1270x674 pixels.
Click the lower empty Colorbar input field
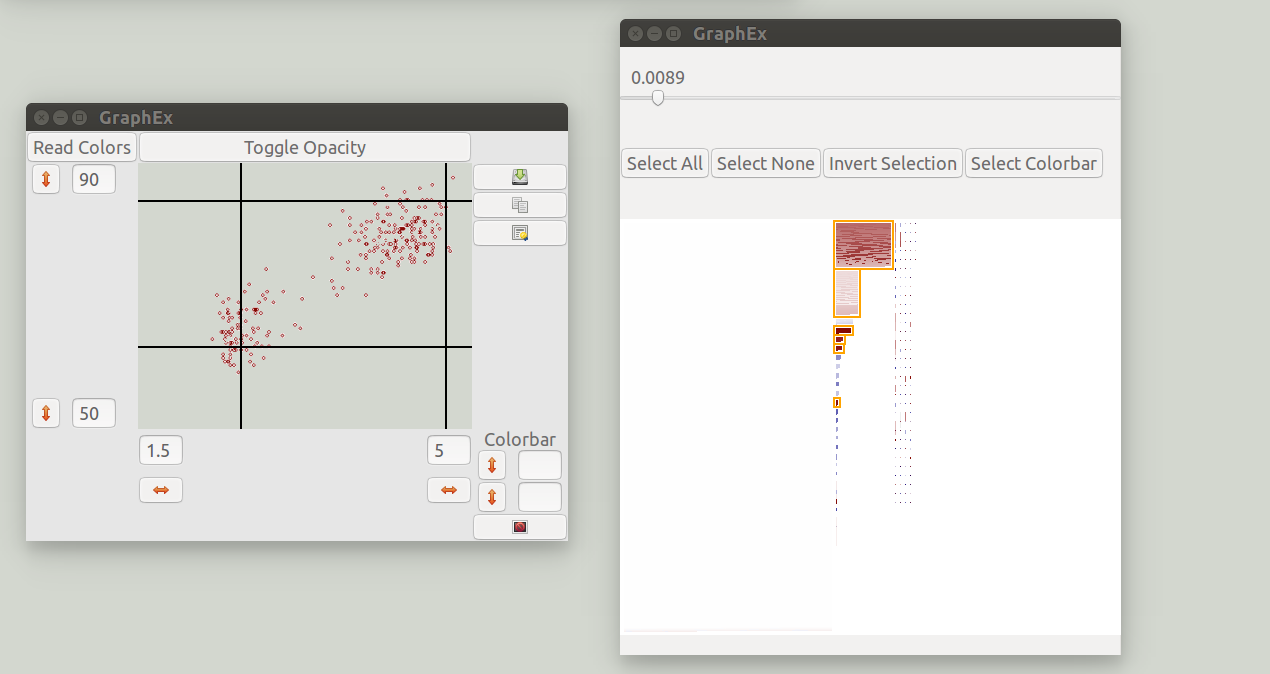click(540, 497)
